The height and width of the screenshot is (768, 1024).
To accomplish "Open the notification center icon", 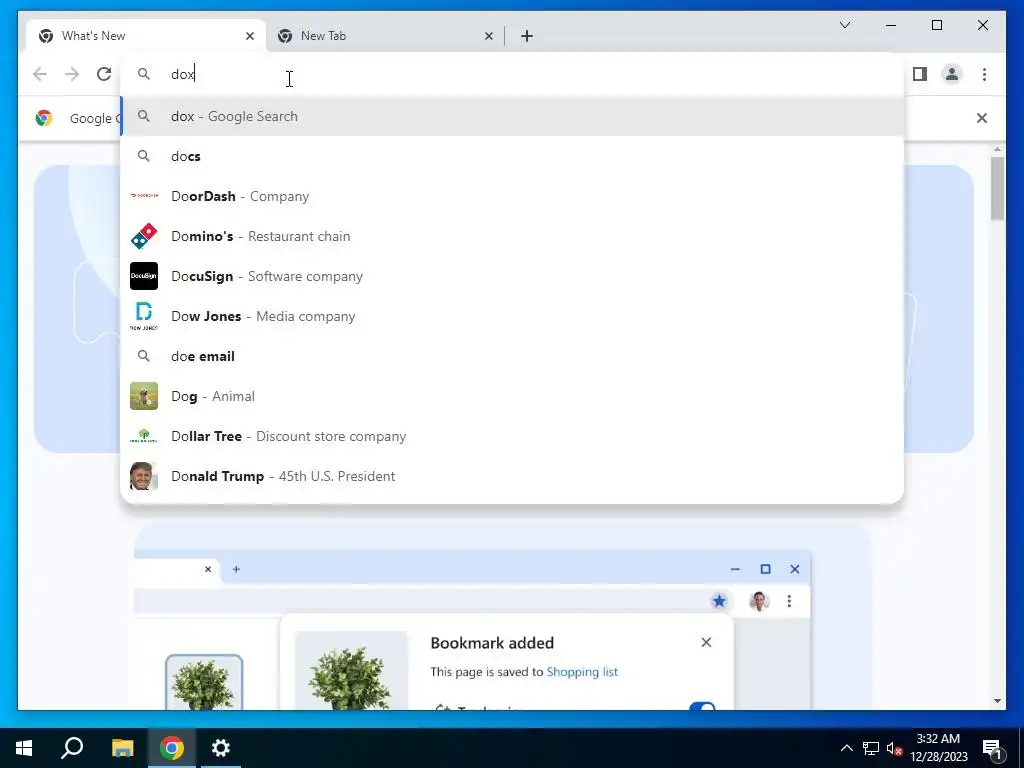I will (x=992, y=749).
